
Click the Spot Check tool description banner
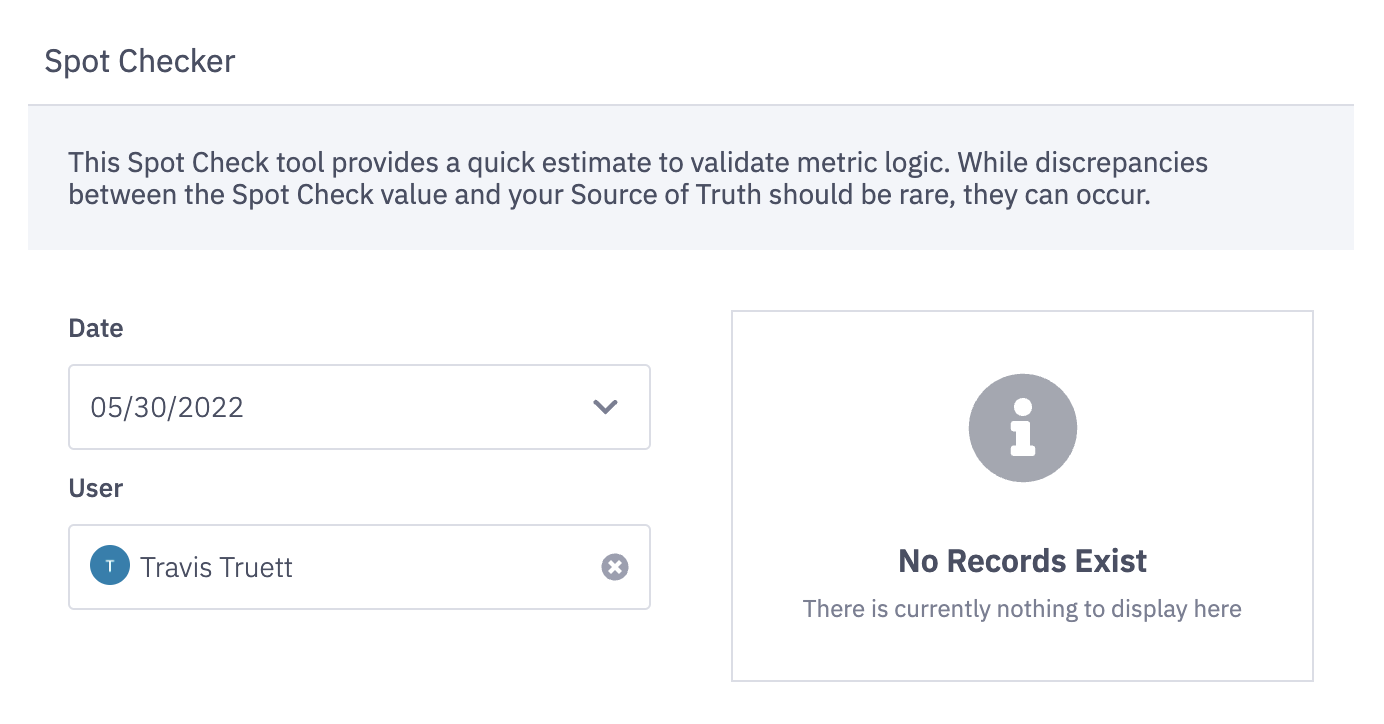click(x=690, y=177)
